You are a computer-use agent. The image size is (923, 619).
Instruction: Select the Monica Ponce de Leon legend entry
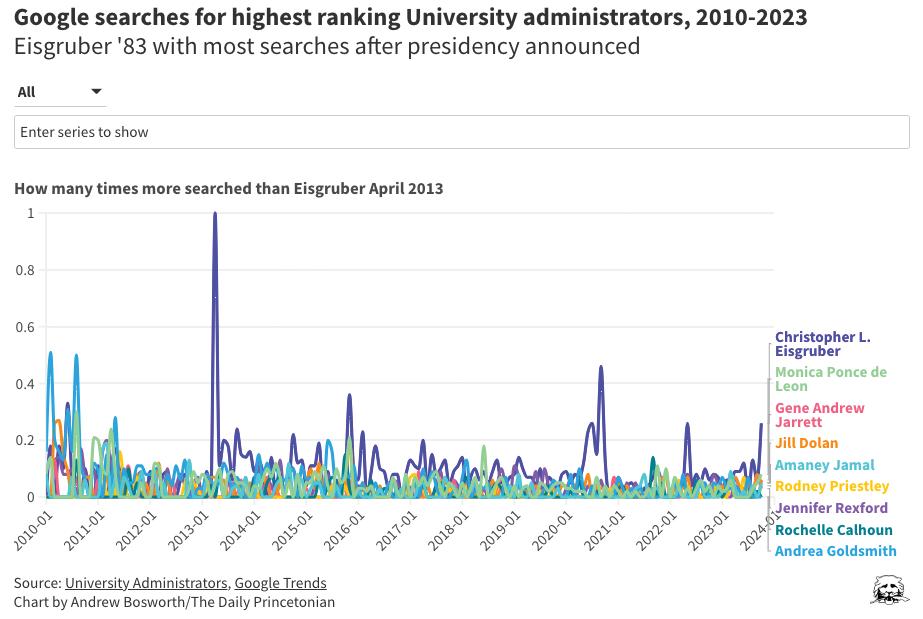tap(831, 379)
